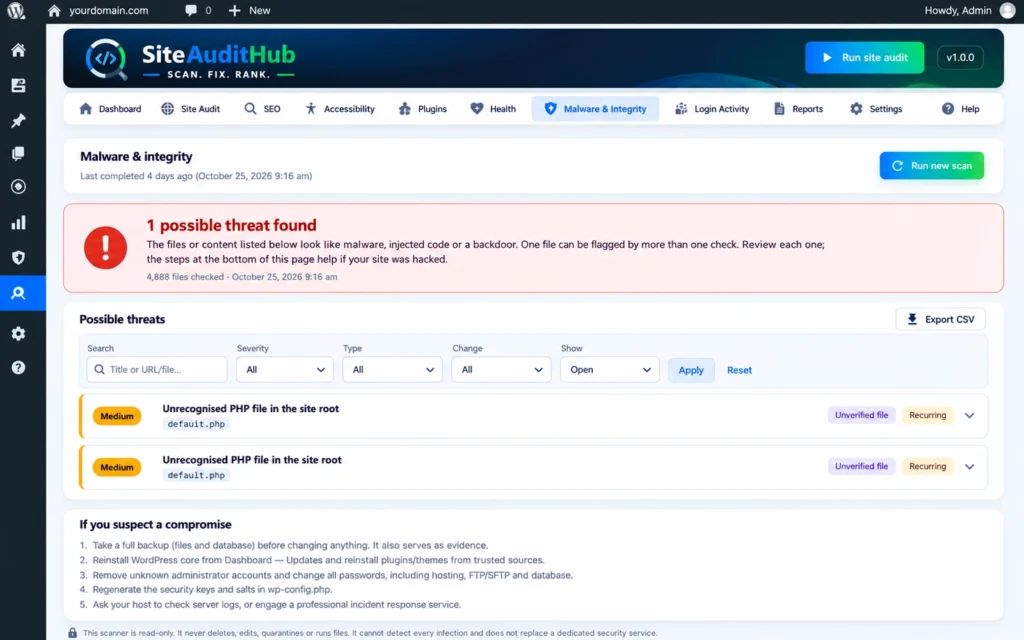Switch to the SEO tab
The width and height of the screenshot is (1024, 640).
coord(263,108)
